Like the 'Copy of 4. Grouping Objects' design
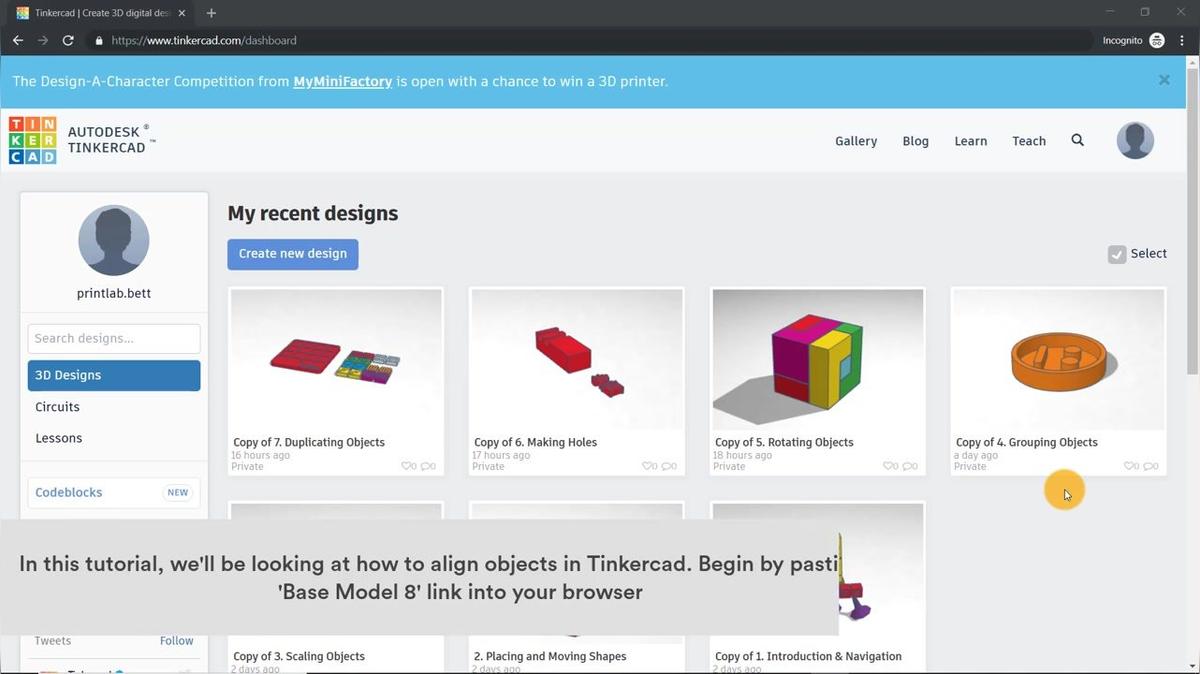The width and height of the screenshot is (1200, 674). click(1130, 466)
